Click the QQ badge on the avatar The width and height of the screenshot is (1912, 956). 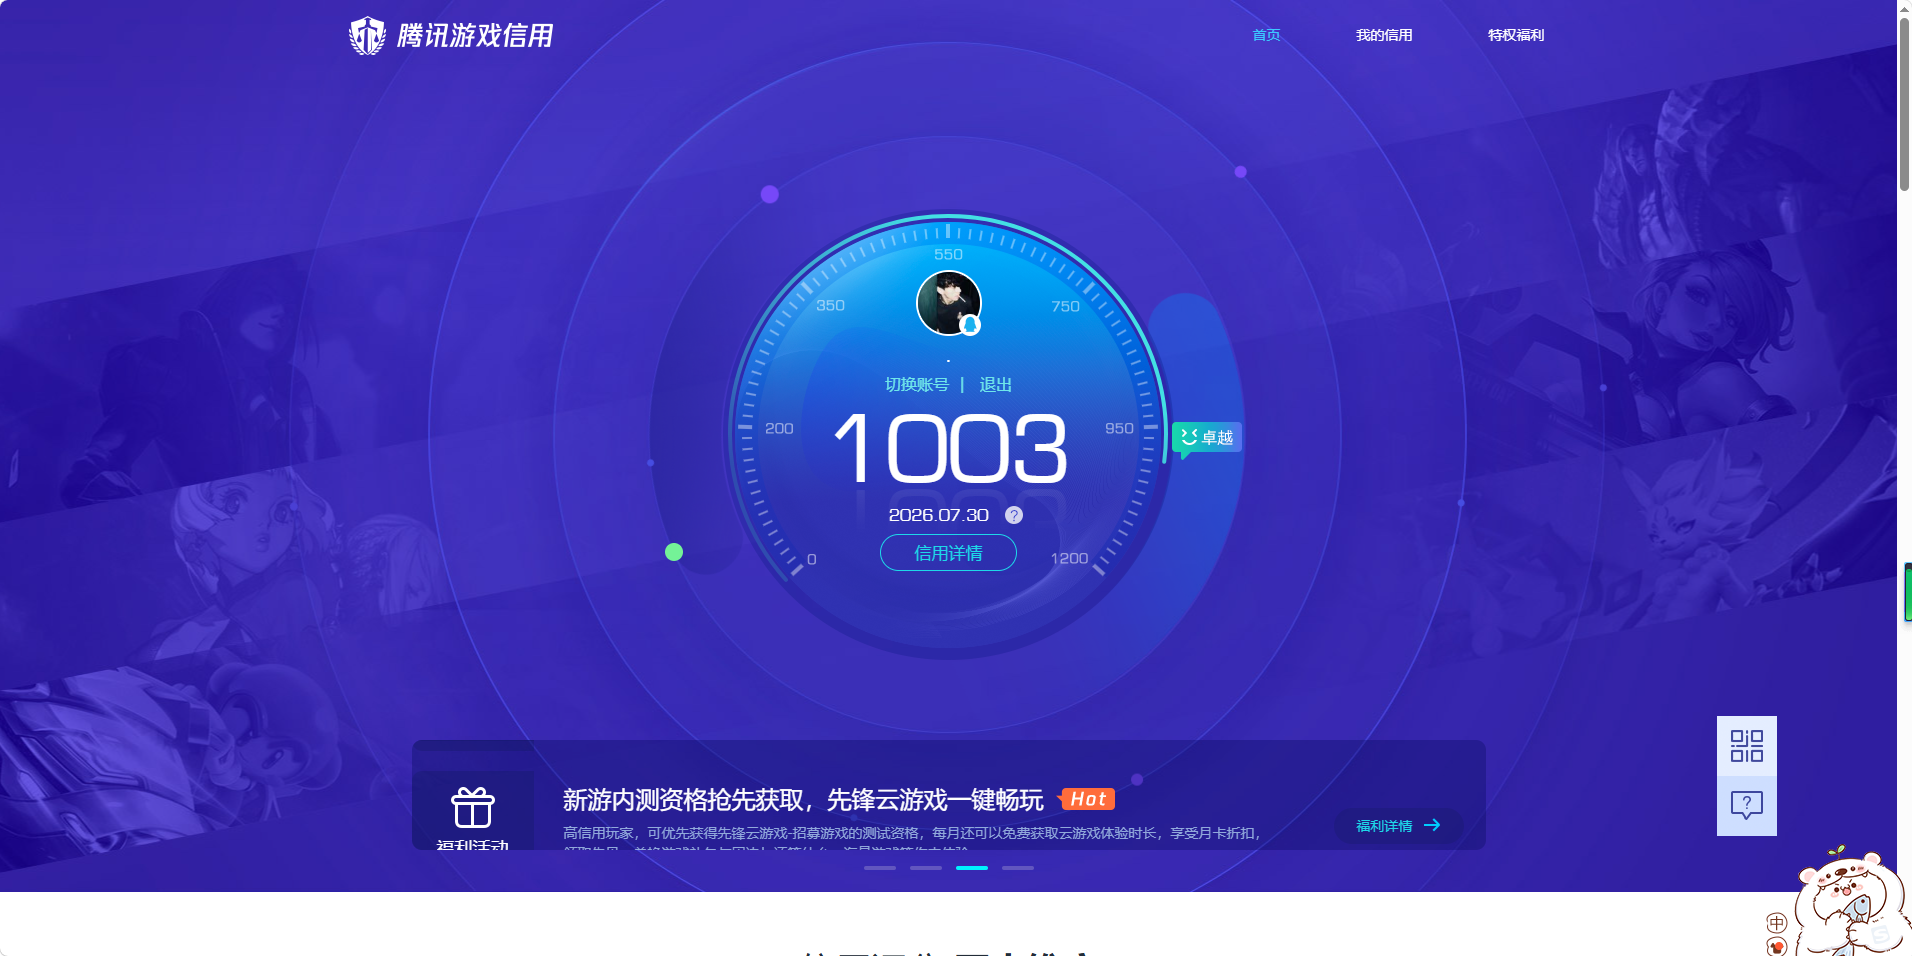coord(969,325)
